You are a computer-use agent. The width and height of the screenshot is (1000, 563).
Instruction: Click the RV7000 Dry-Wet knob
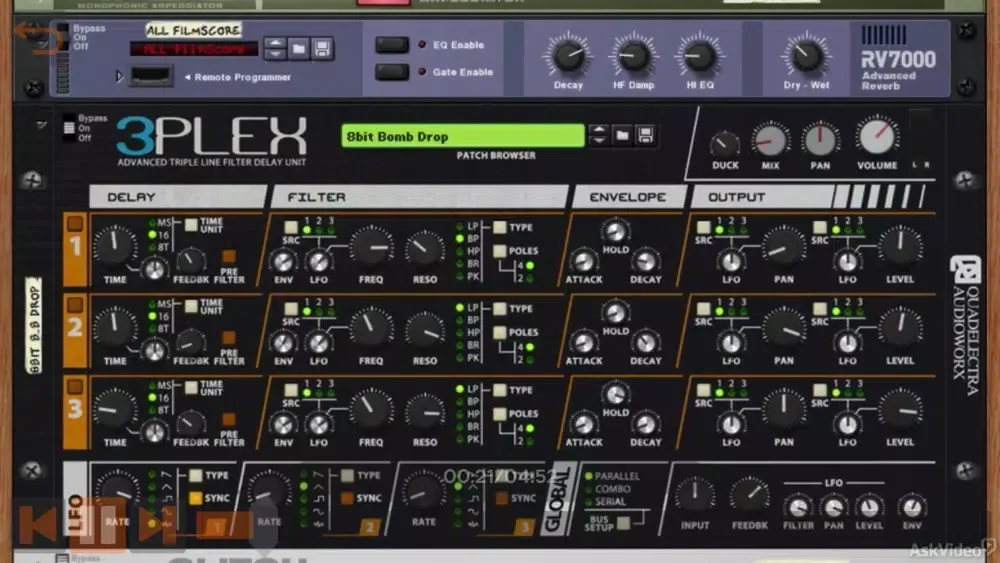[806, 55]
